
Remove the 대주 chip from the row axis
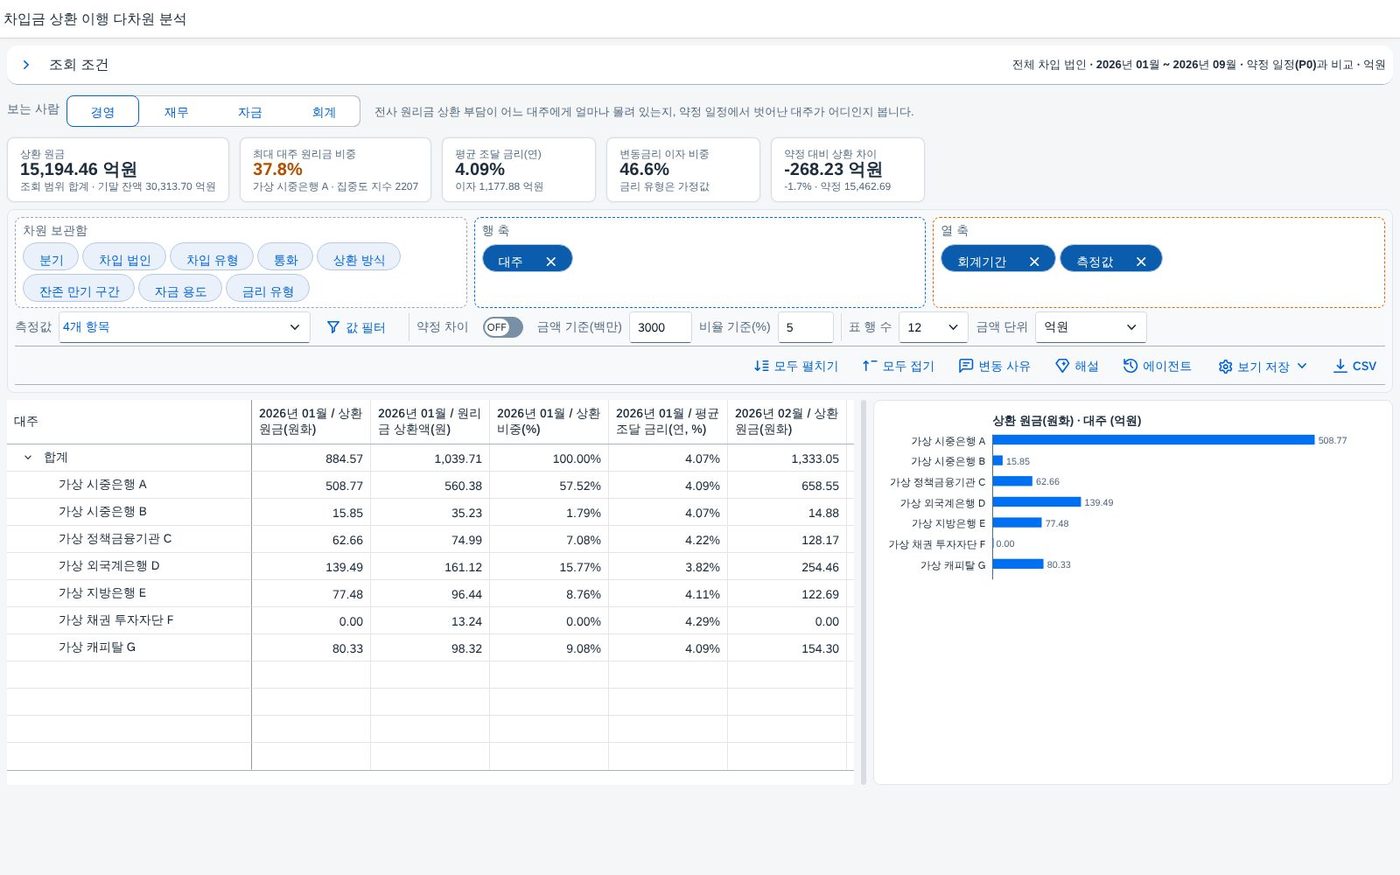[x=551, y=262]
